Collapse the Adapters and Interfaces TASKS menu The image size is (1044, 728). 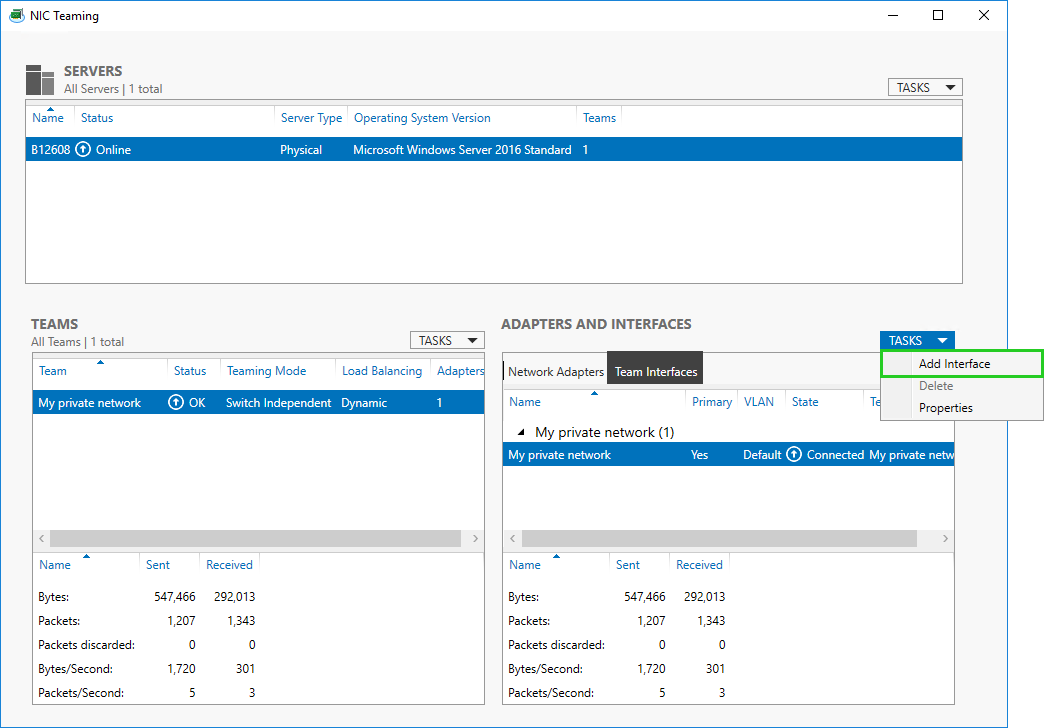click(917, 341)
